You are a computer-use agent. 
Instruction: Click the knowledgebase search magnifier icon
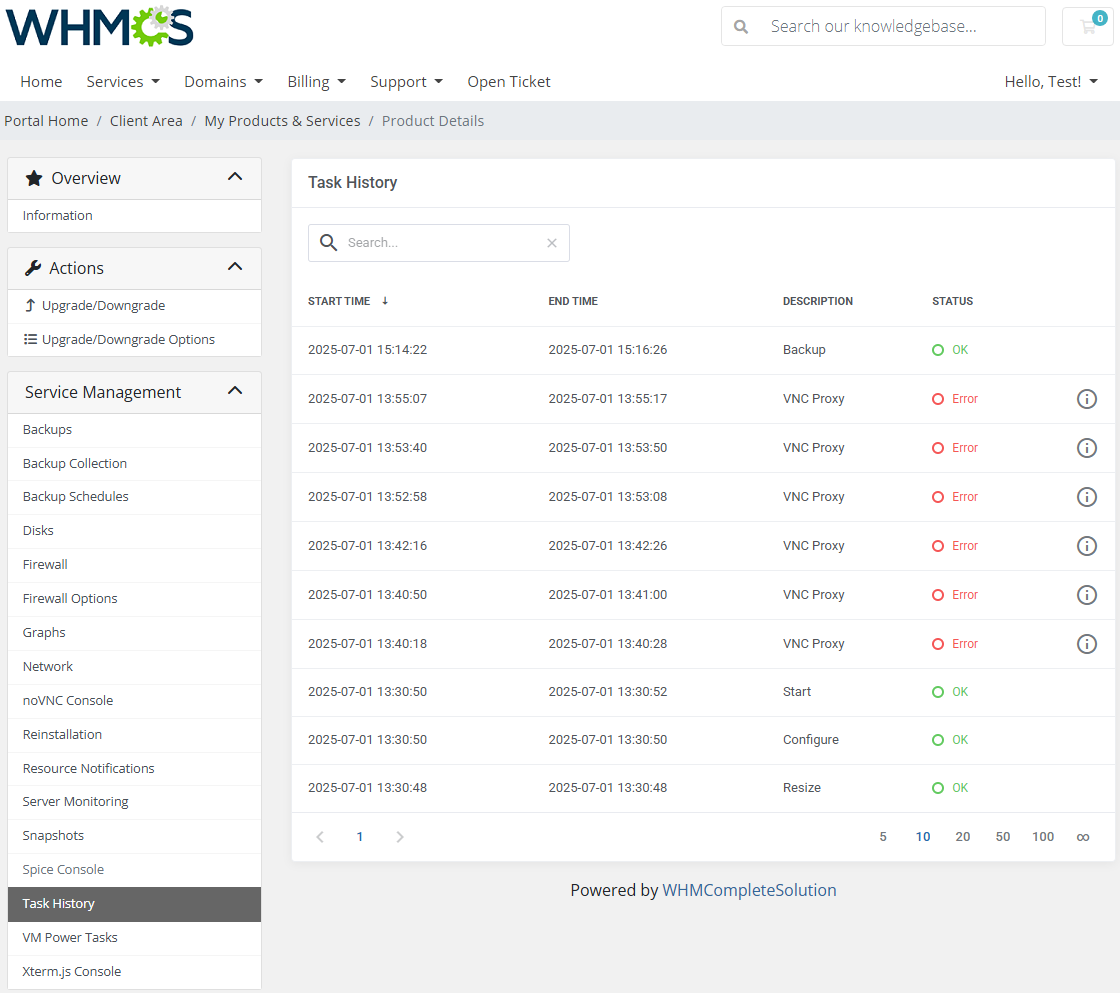coord(741,27)
